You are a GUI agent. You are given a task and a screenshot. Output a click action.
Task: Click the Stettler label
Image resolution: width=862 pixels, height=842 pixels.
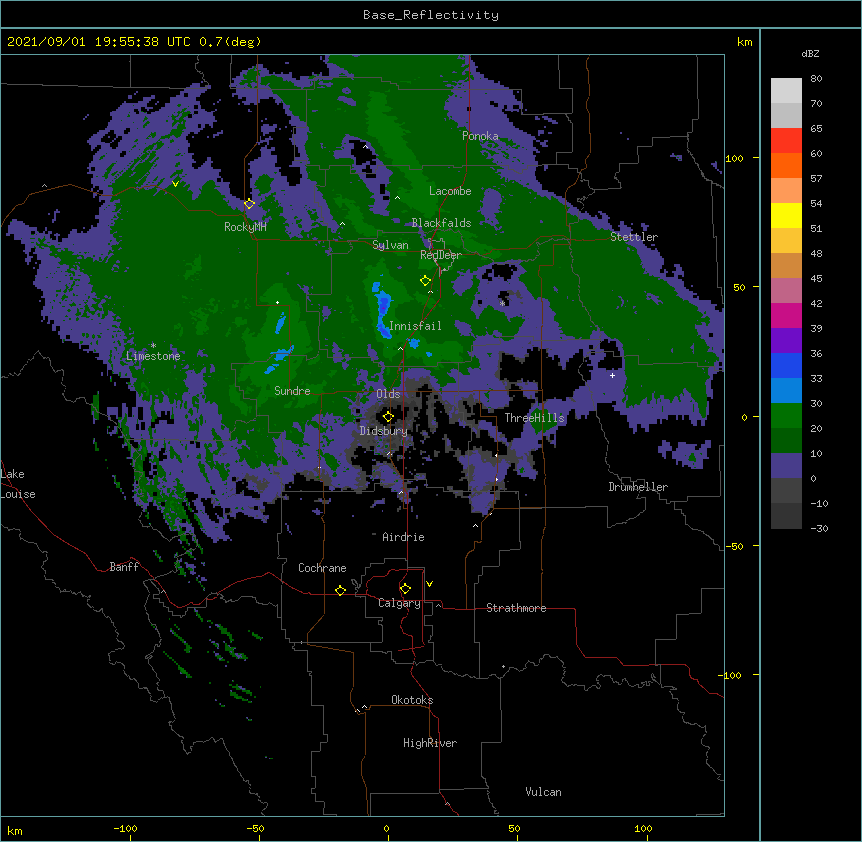pos(634,237)
